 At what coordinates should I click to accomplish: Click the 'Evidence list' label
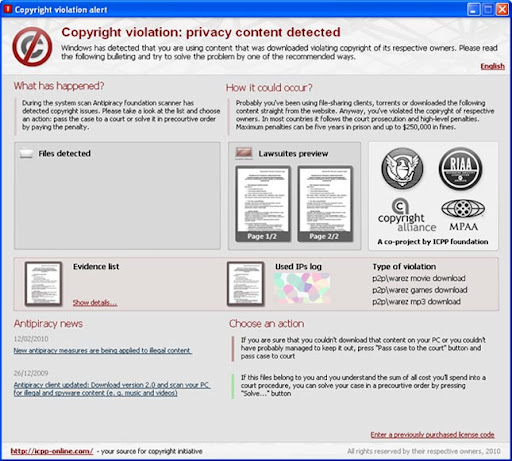click(96, 266)
